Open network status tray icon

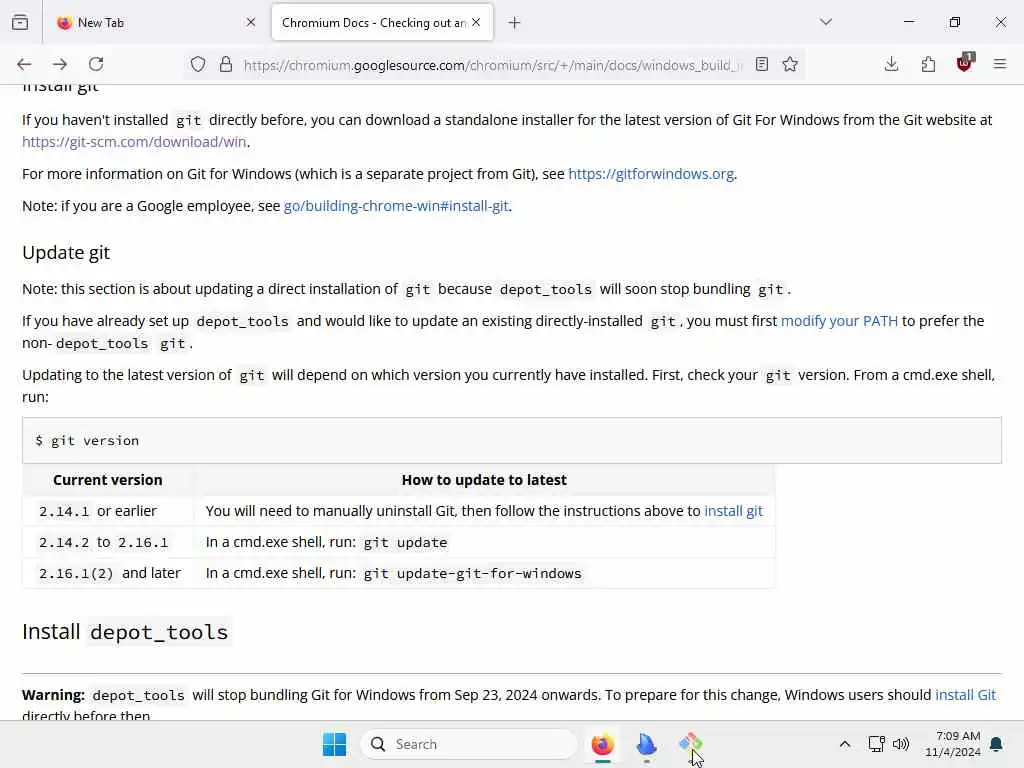[x=876, y=744]
